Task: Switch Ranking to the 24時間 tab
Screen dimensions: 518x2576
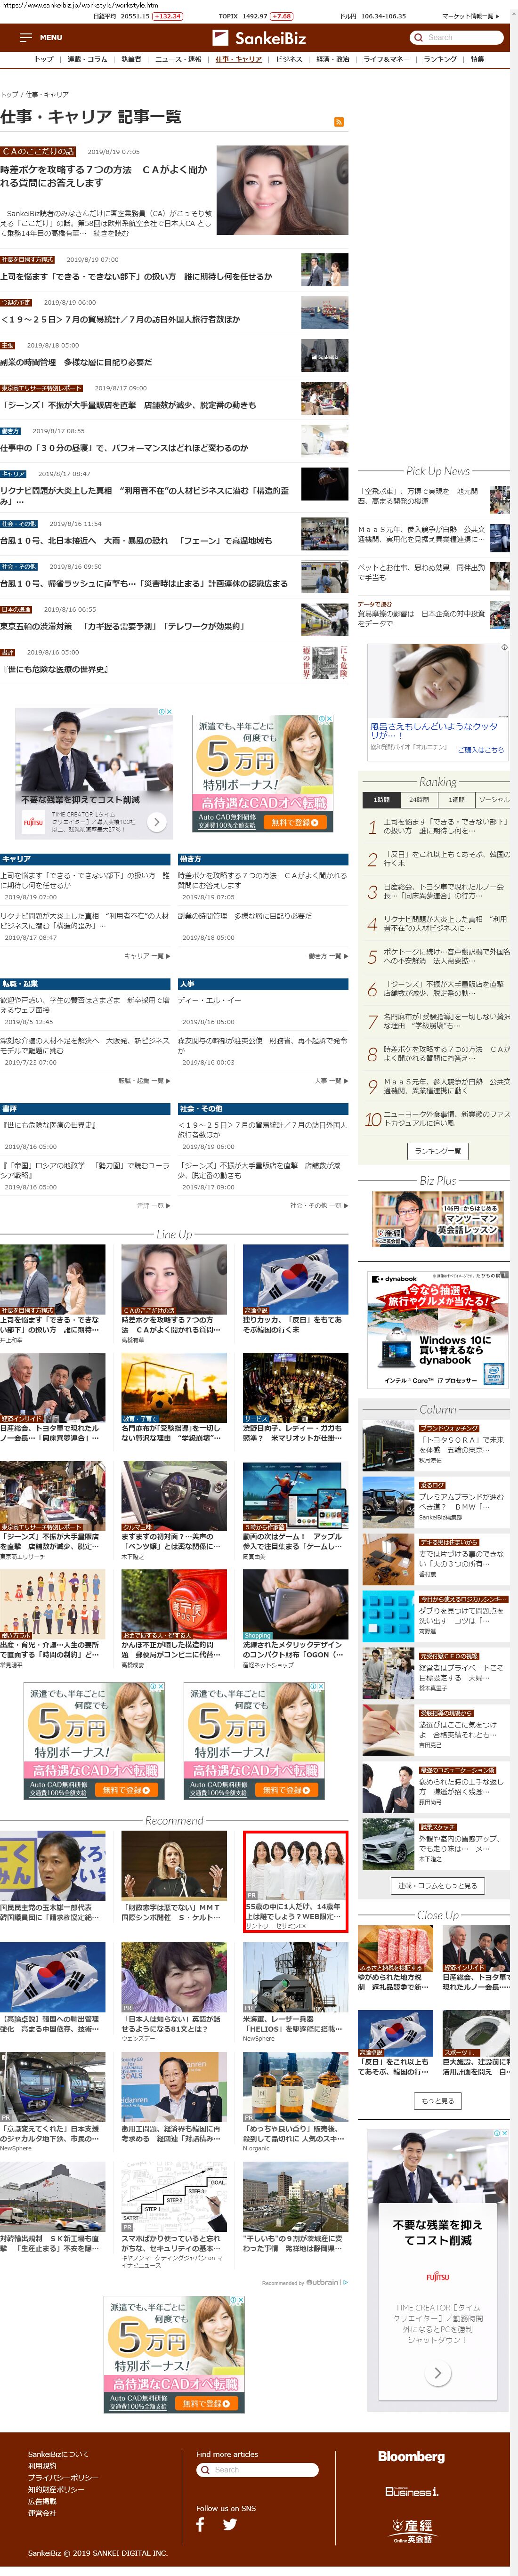Action: 418,799
